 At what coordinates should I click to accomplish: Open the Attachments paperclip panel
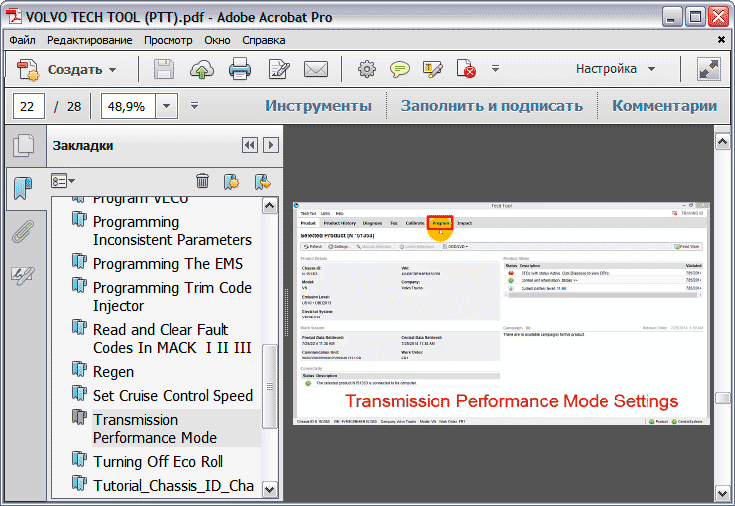pyautogui.click(x=22, y=232)
